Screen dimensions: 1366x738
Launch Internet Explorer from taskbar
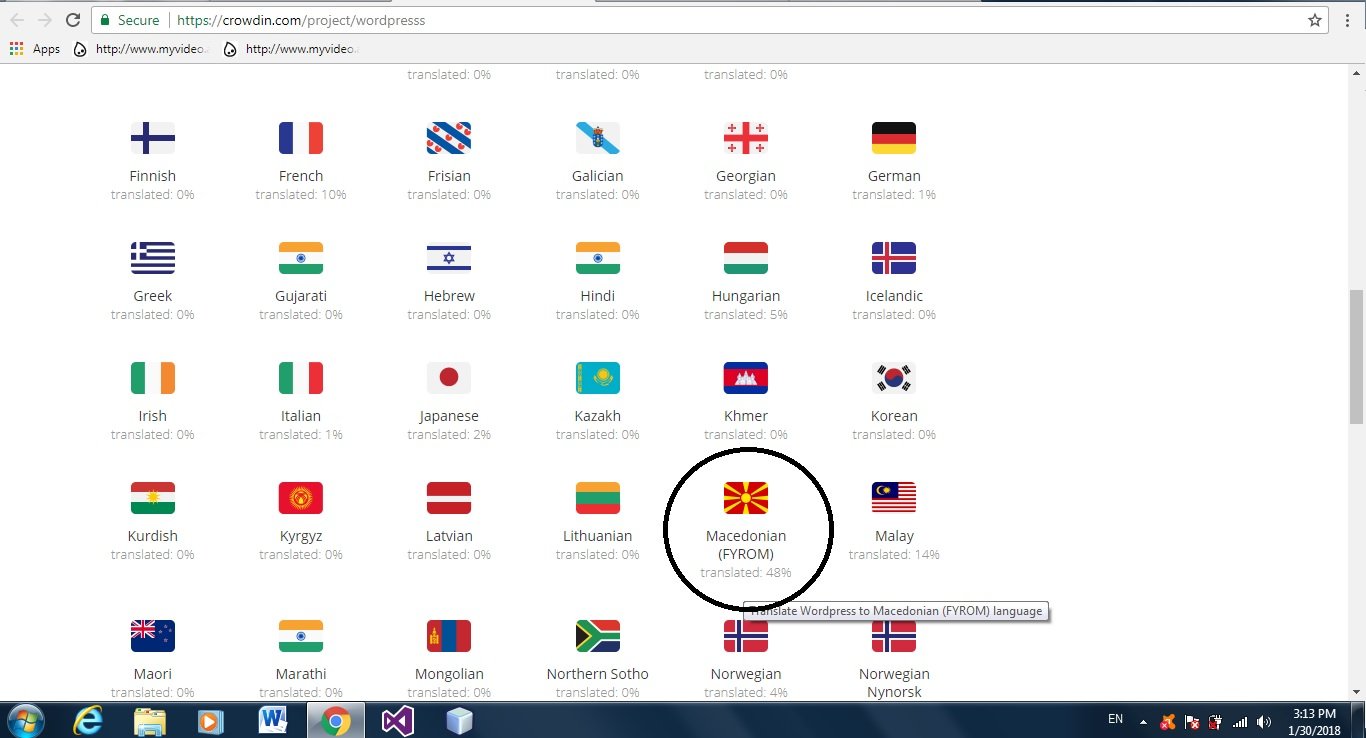pyautogui.click(x=88, y=720)
